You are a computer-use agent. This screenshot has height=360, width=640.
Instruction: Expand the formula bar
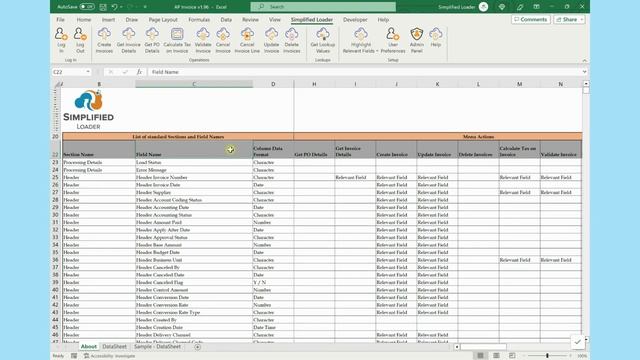(584, 72)
